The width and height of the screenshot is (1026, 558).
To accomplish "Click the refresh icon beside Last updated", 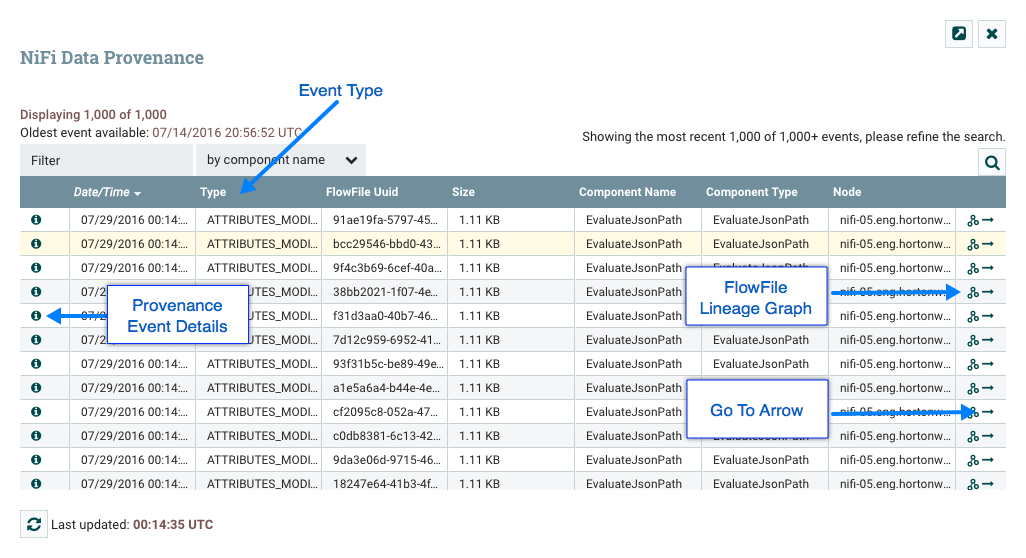I will (x=34, y=524).
